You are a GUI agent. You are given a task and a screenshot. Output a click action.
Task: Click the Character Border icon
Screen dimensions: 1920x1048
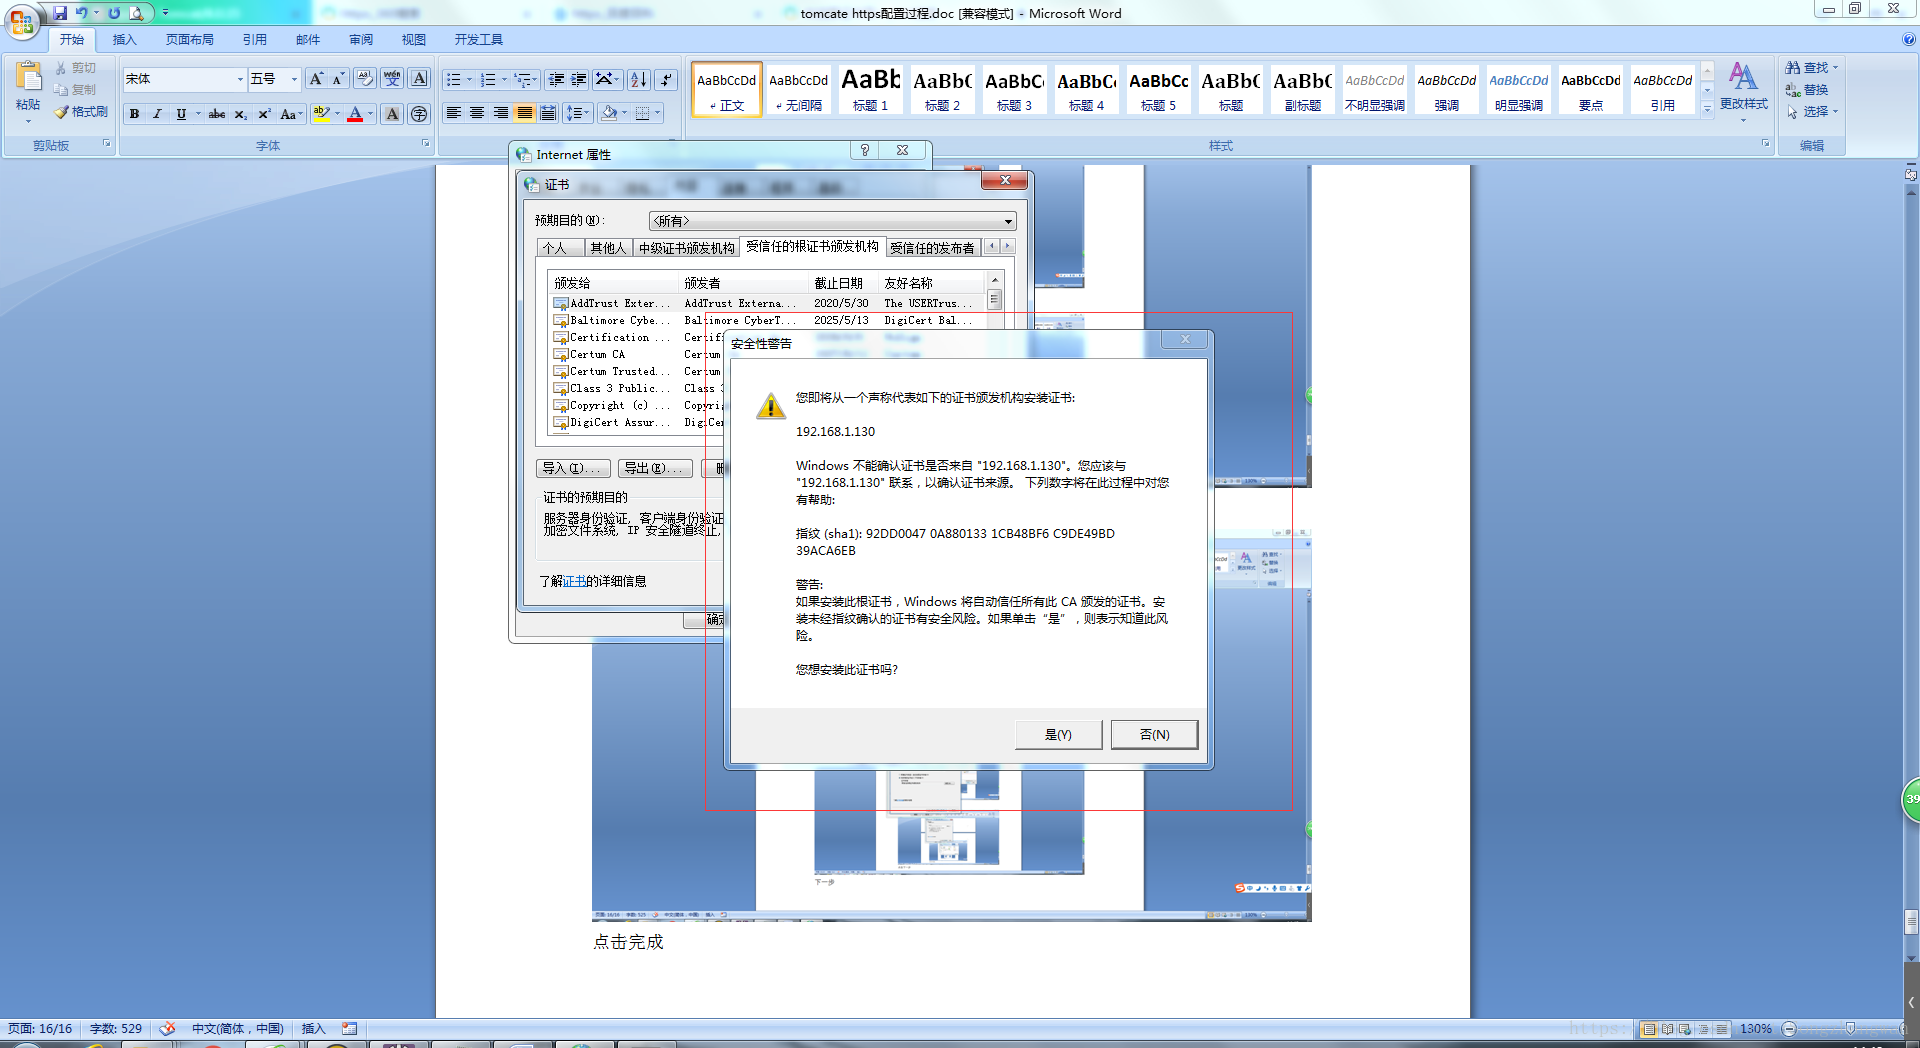tap(419, 79)
